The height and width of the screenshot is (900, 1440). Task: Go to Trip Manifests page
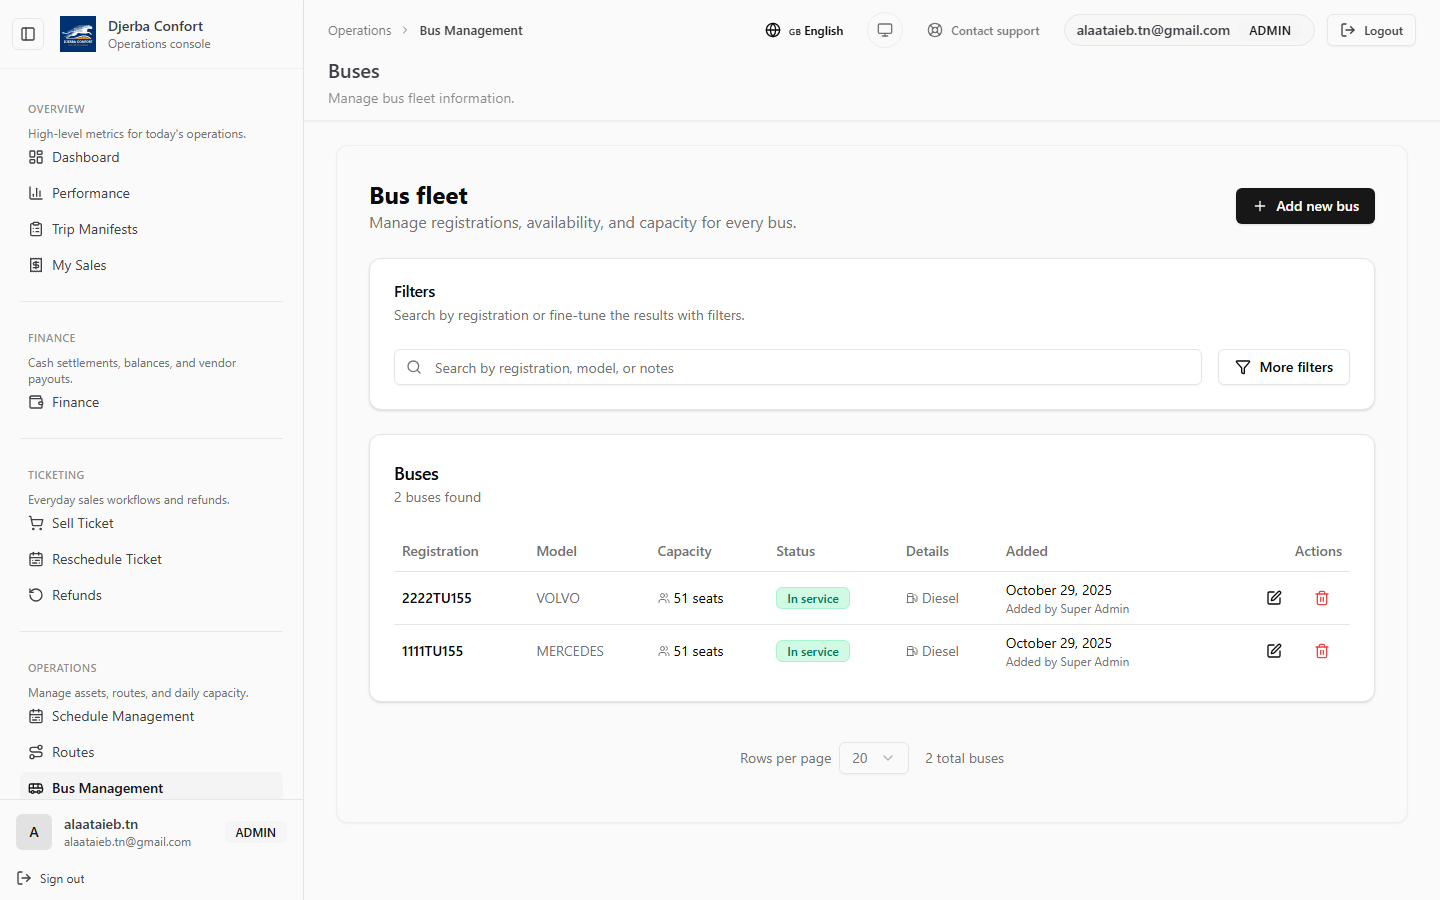click(x=94, y=229)
